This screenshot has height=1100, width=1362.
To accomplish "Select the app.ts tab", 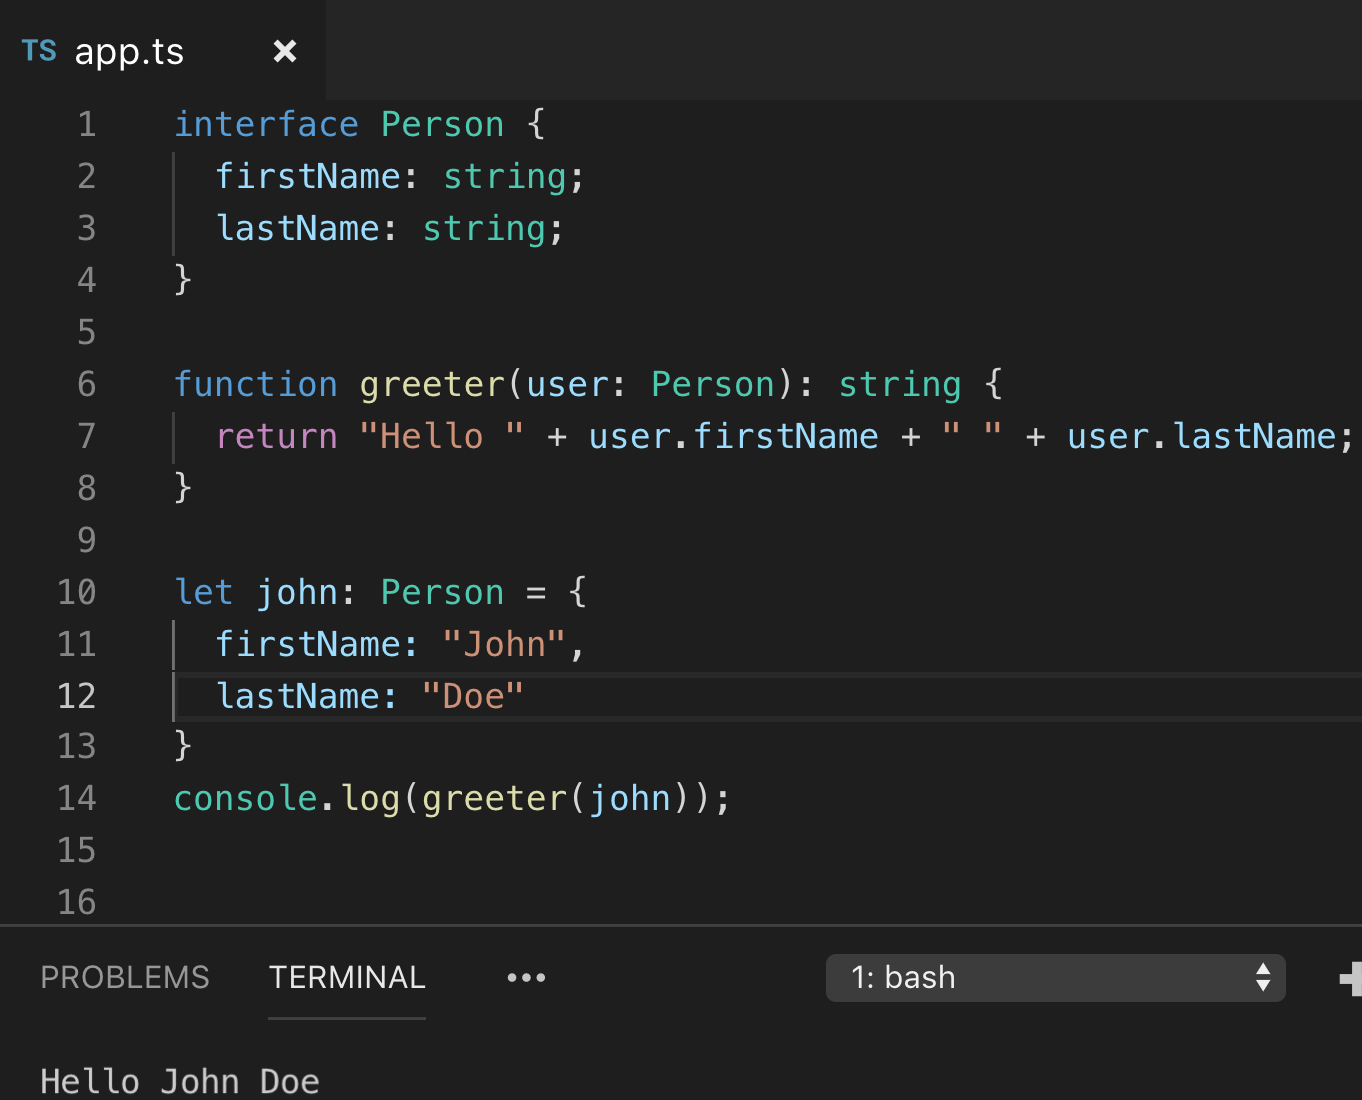I will [162, 50].
